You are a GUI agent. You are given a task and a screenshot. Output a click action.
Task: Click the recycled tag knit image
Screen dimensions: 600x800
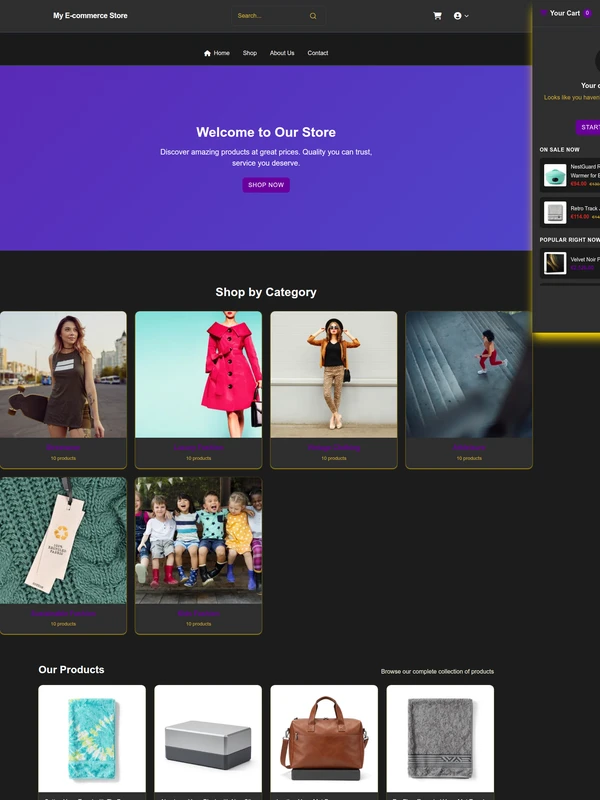point(63,540)
